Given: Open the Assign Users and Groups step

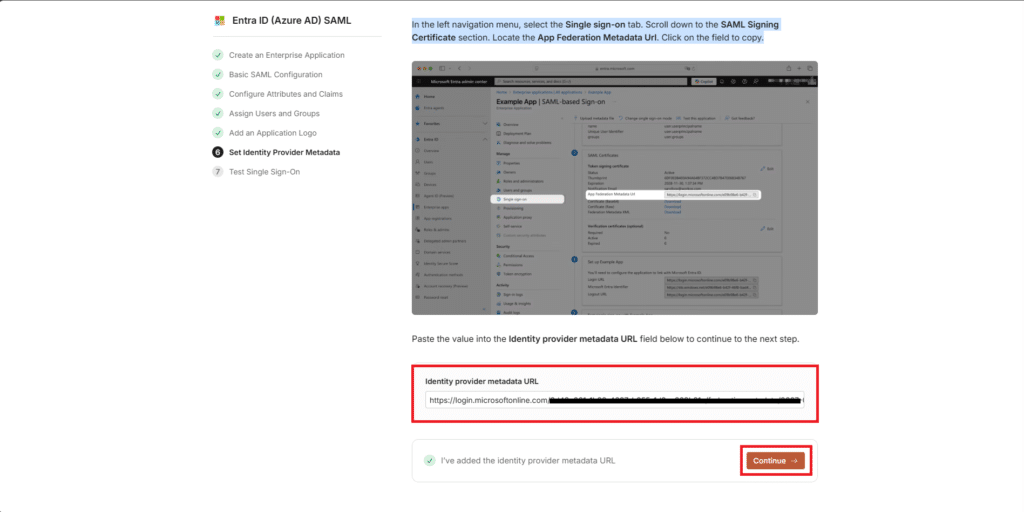Looking at the screenshot, I should (x=274, y=114).
